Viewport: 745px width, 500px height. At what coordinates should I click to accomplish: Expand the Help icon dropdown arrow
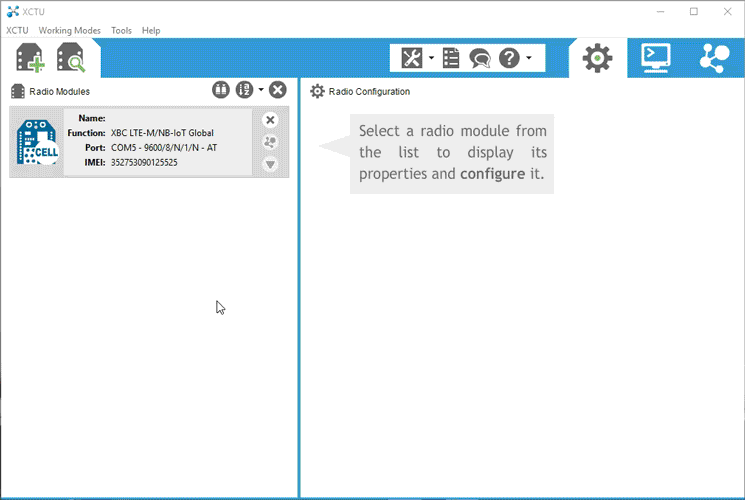click(x=529, y=58)
